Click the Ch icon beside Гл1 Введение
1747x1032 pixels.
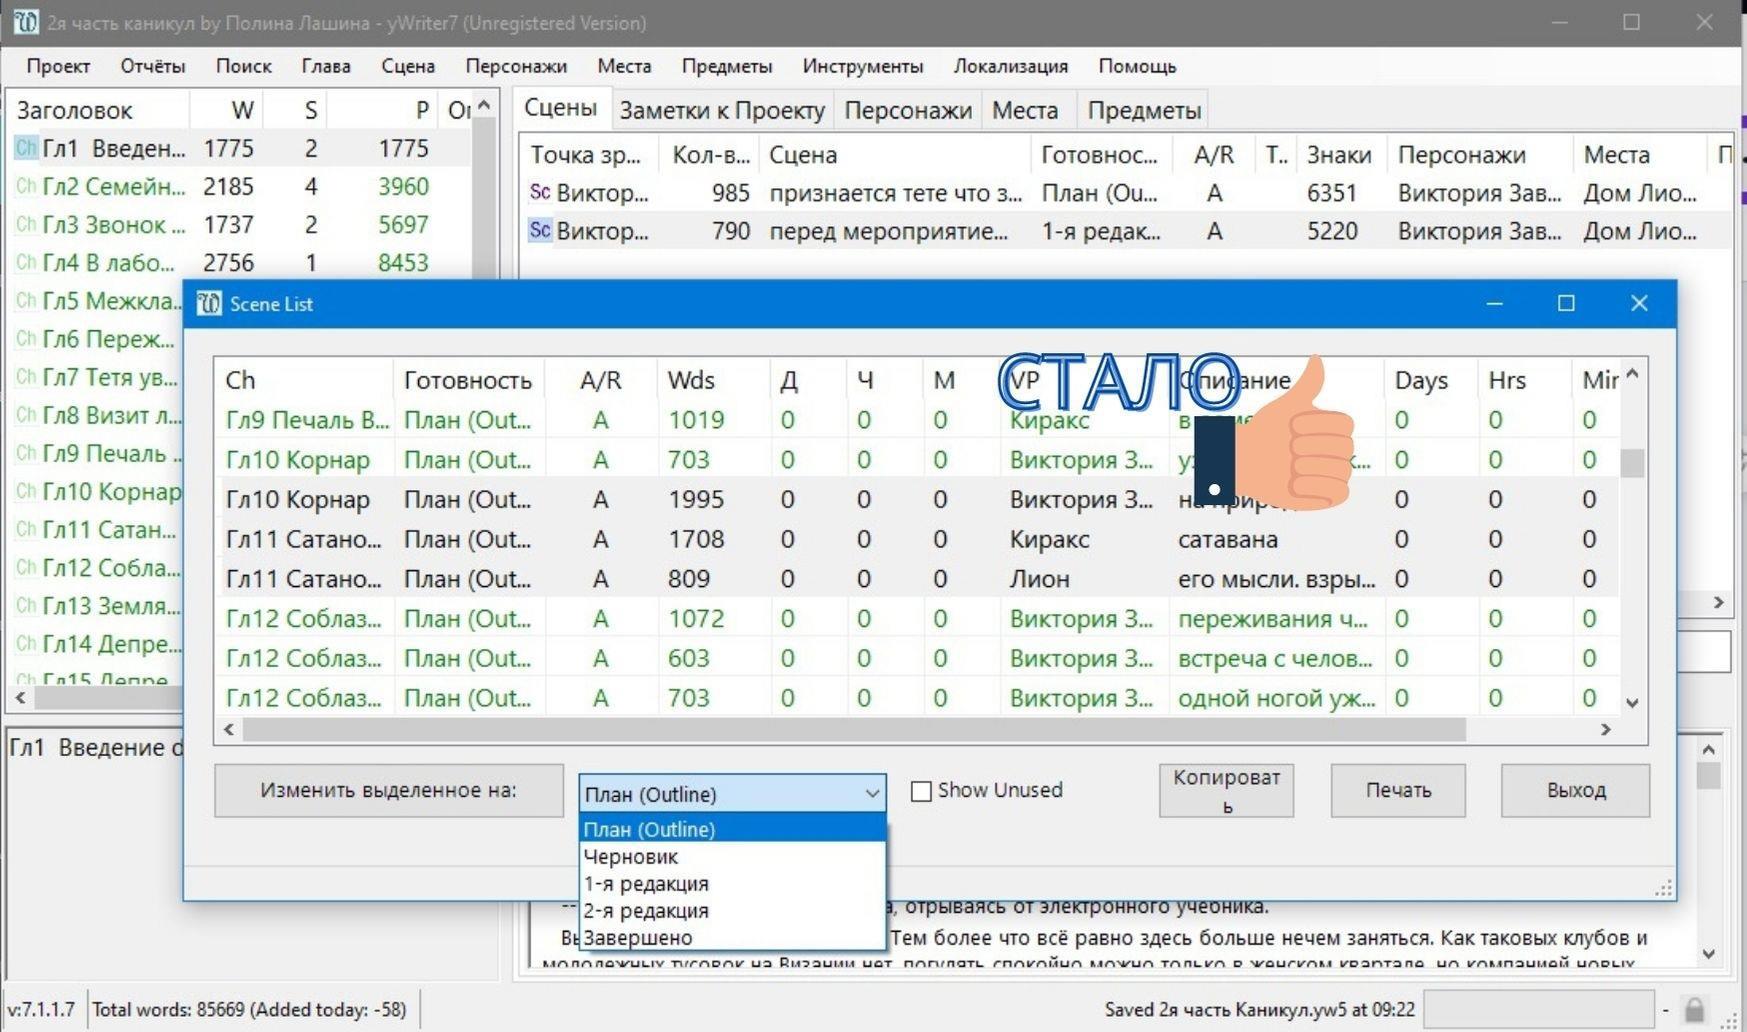pos(26,149)
